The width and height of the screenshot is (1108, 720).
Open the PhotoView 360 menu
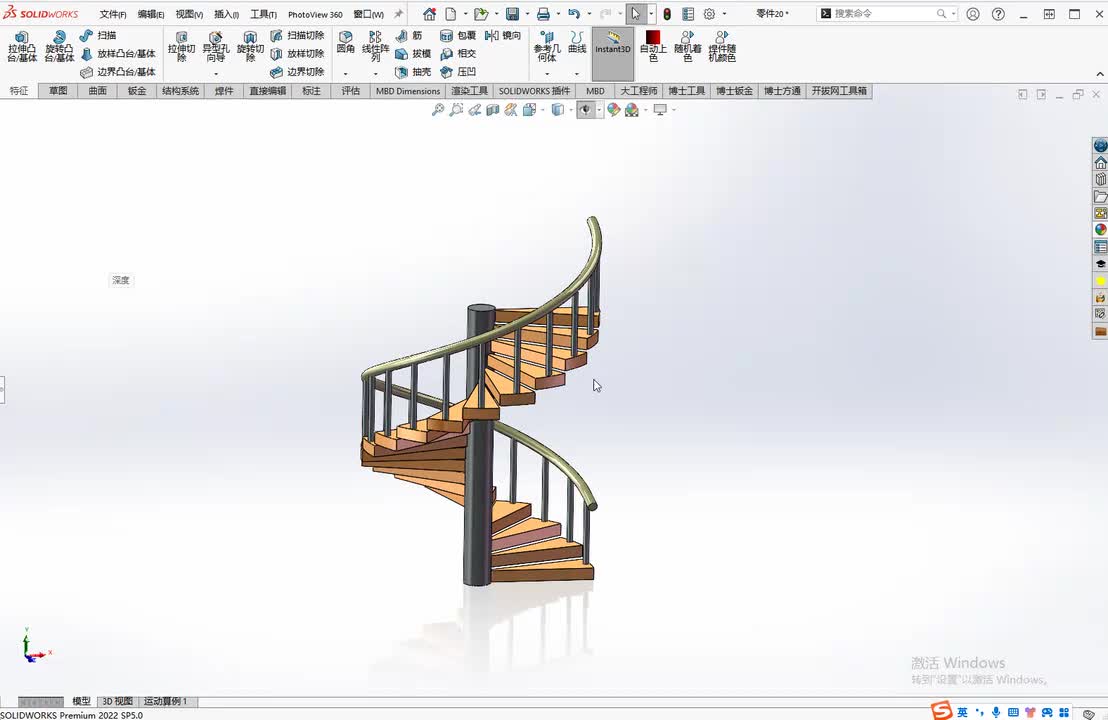(315, 14)
